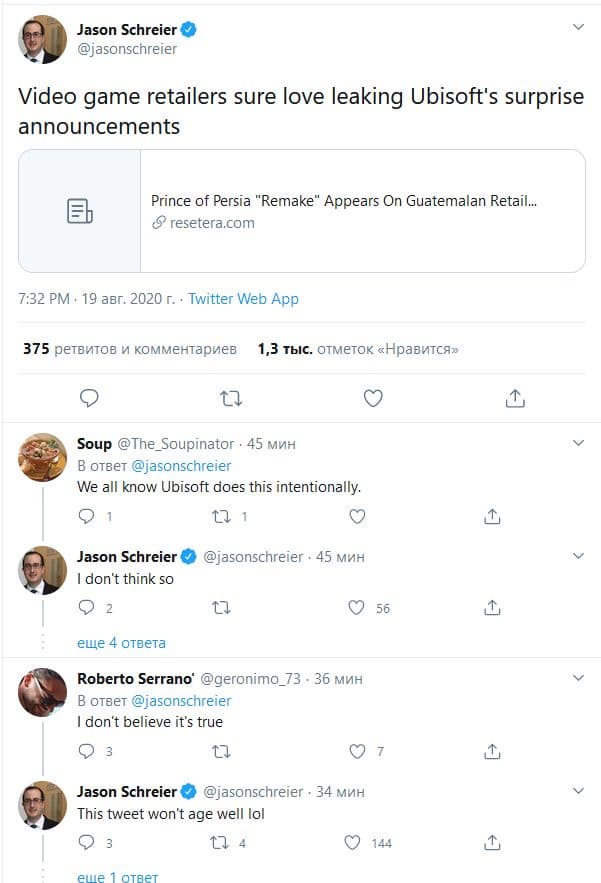Like "This tweet won't age well lol" reply
Image resolution: width=601 pixels, height=883 pixels.
353,843
